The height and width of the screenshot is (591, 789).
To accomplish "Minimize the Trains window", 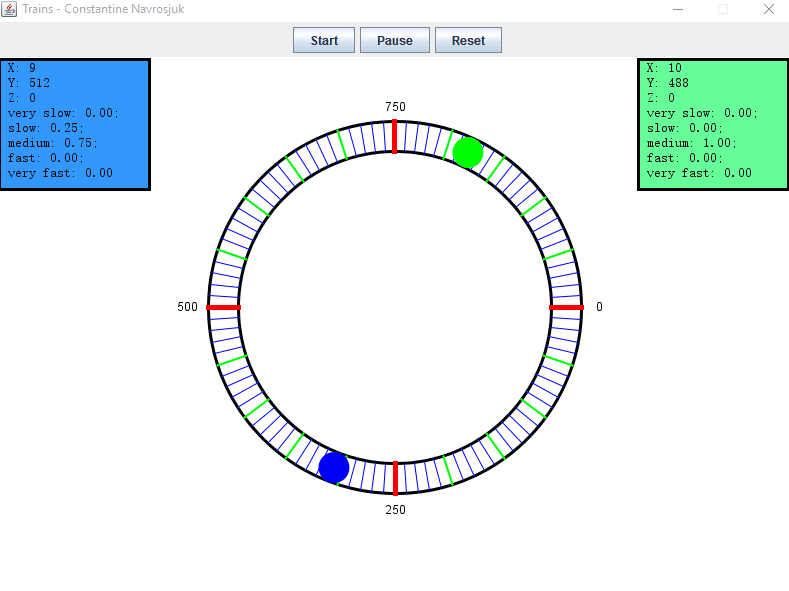I will 677,9.
